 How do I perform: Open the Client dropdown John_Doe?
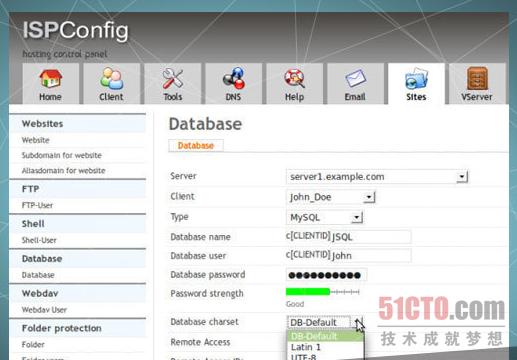[331, 197]
